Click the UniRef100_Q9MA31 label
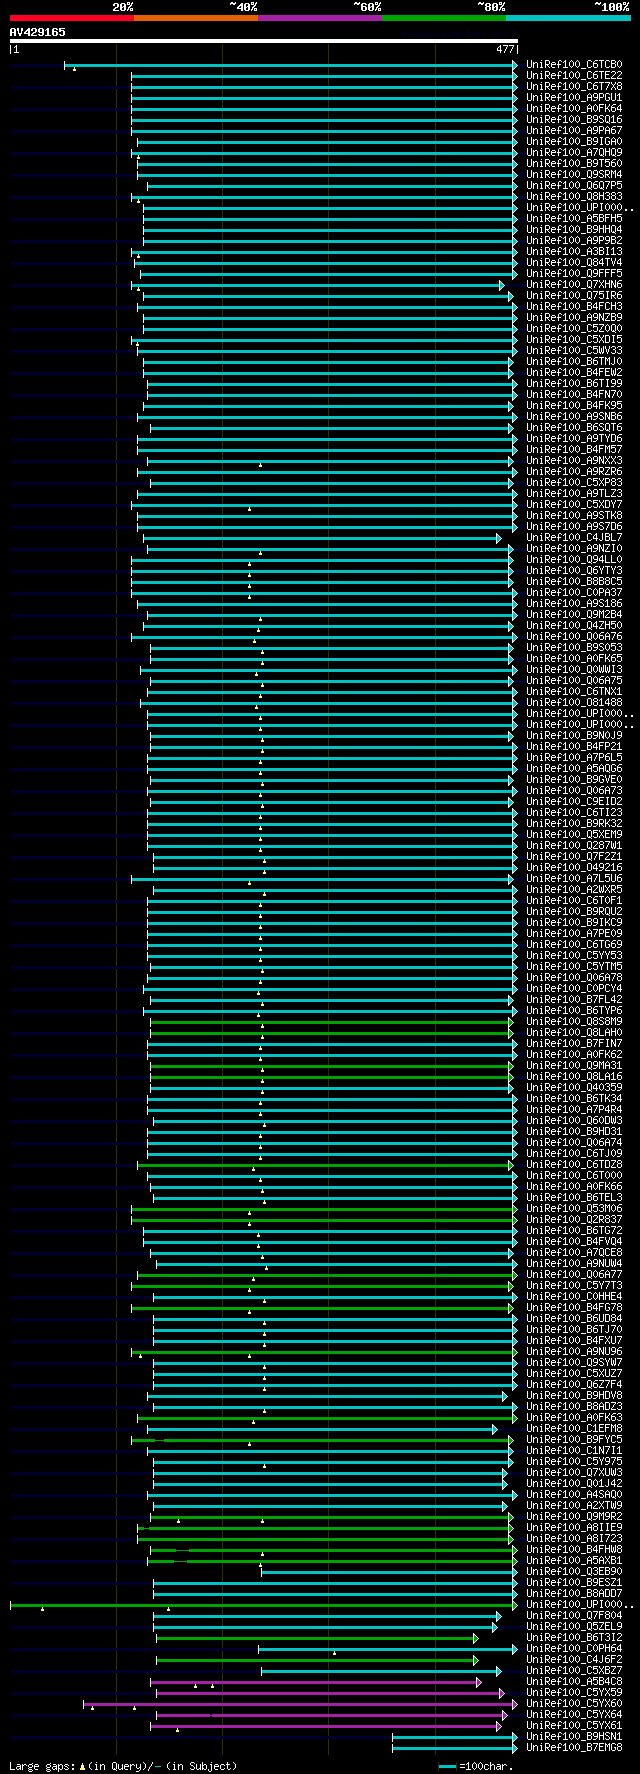 pos(574,1066)
